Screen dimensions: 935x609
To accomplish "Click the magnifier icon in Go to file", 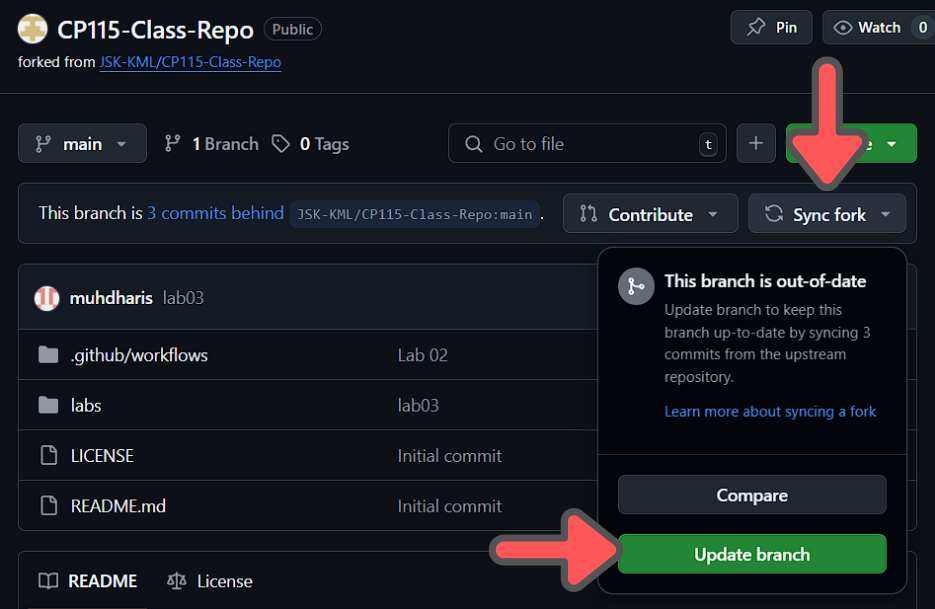I will click(473, 144).
